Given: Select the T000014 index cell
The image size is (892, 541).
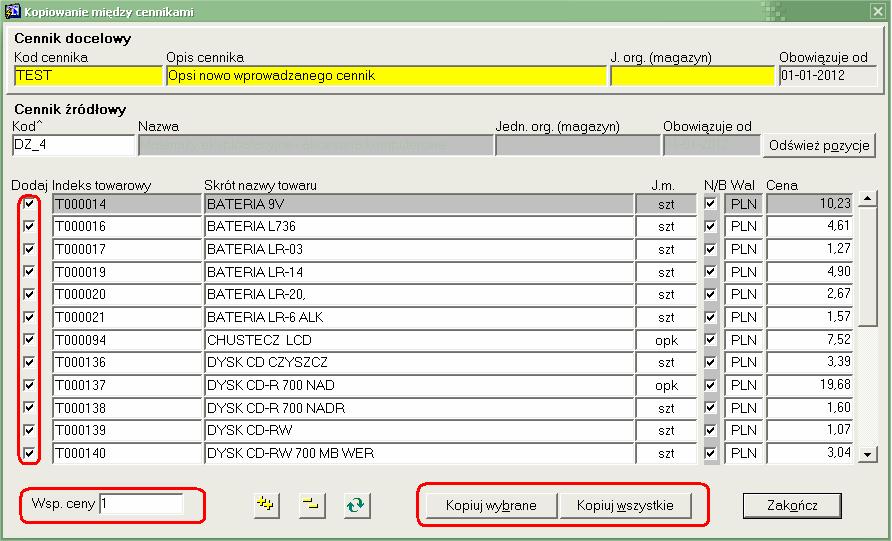Looking at the screenshot, I should (127, 204).
